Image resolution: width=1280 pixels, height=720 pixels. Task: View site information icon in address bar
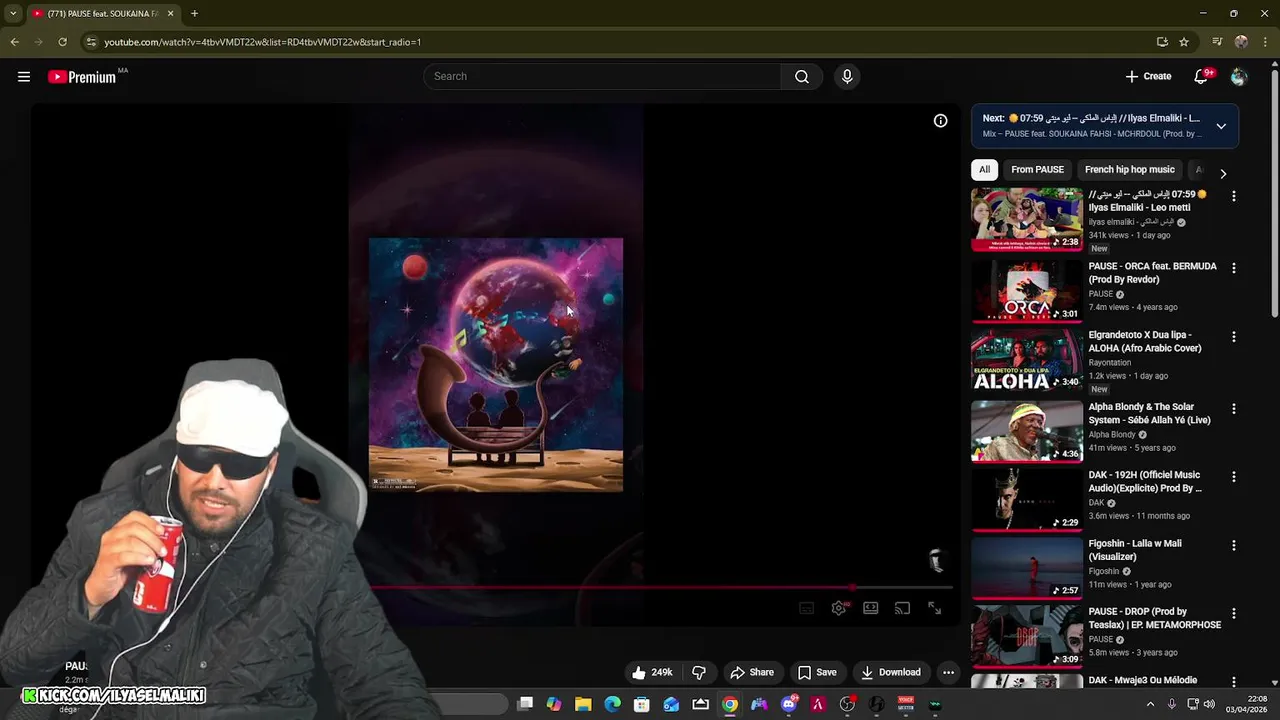(x=91, y=42)
